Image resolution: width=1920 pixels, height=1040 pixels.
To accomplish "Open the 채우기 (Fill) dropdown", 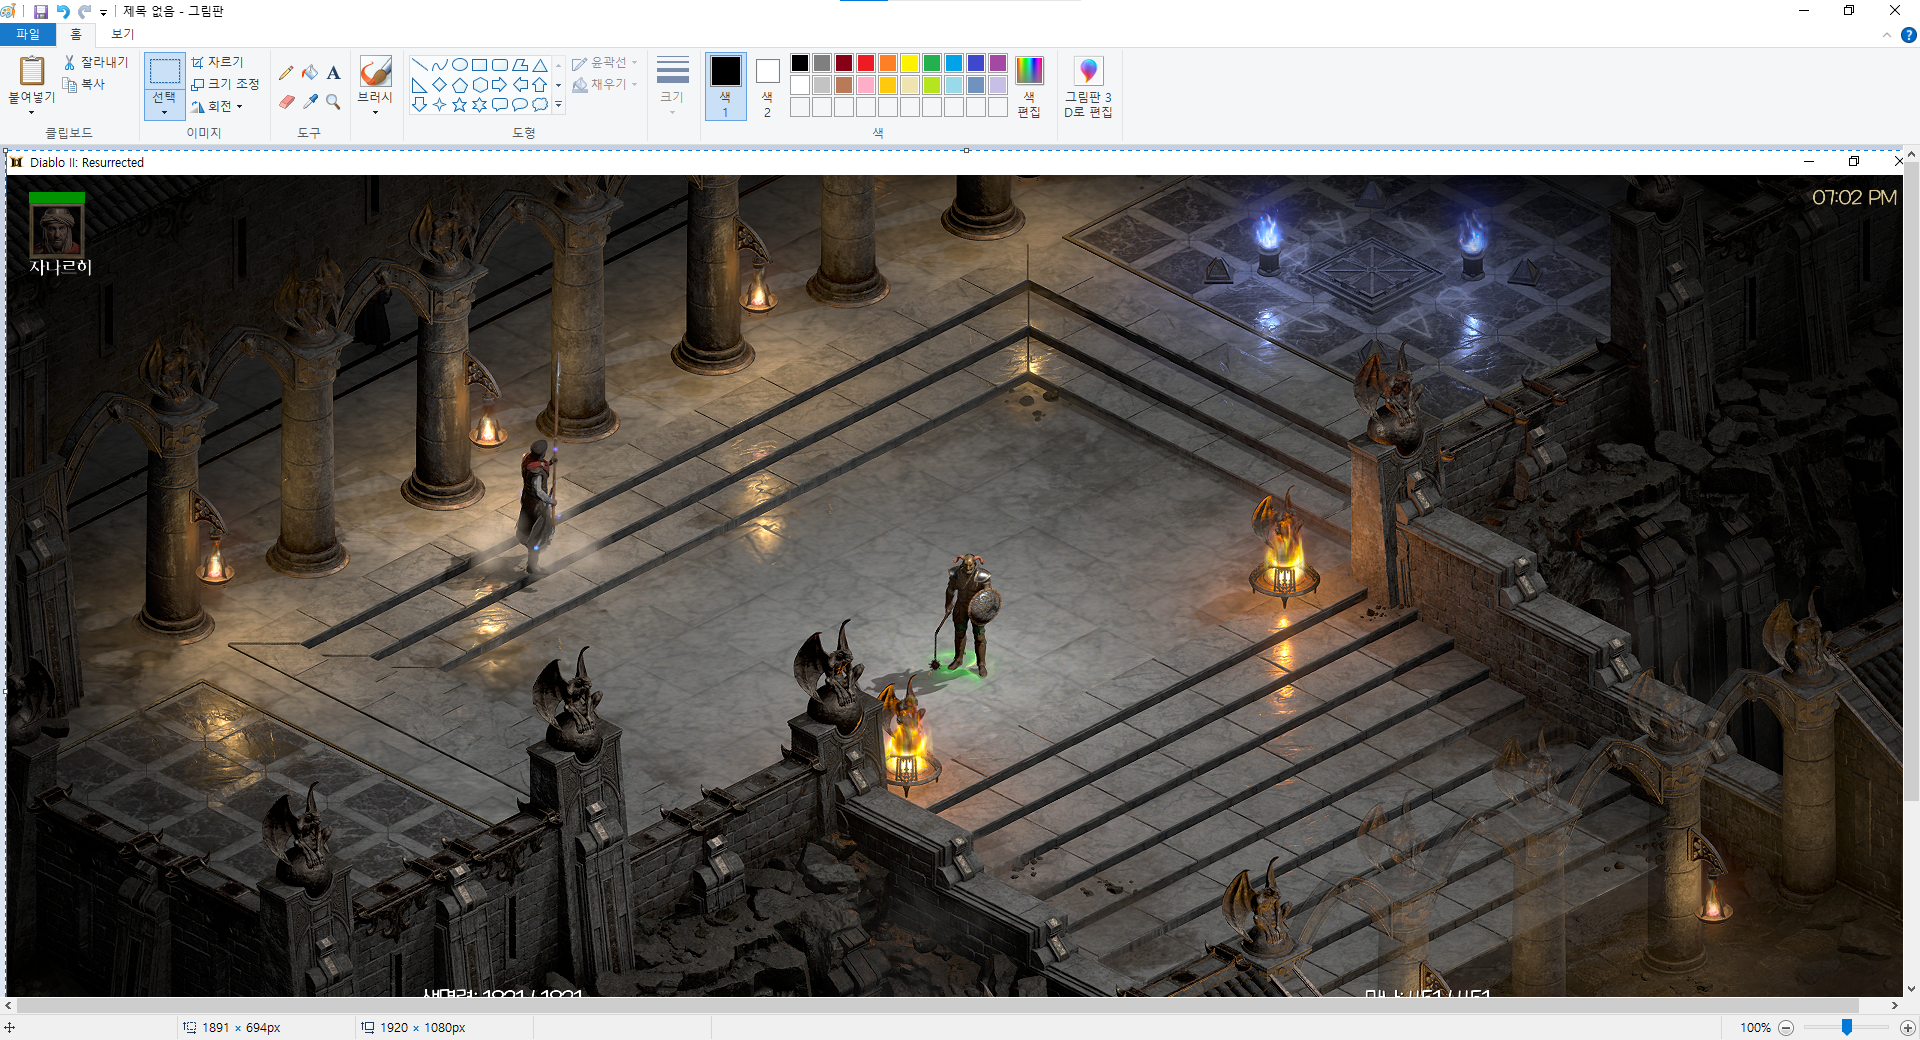I will (605, 84).
